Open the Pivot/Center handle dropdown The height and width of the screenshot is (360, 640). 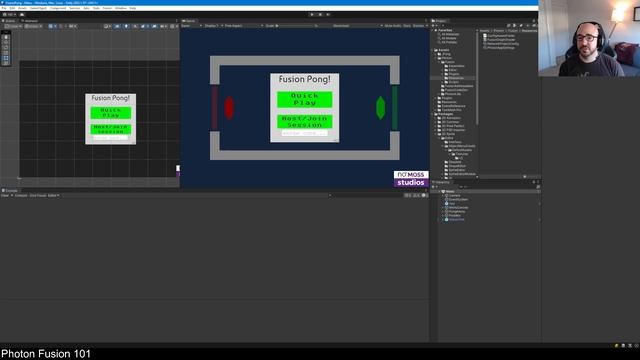(x=13, y=26)
